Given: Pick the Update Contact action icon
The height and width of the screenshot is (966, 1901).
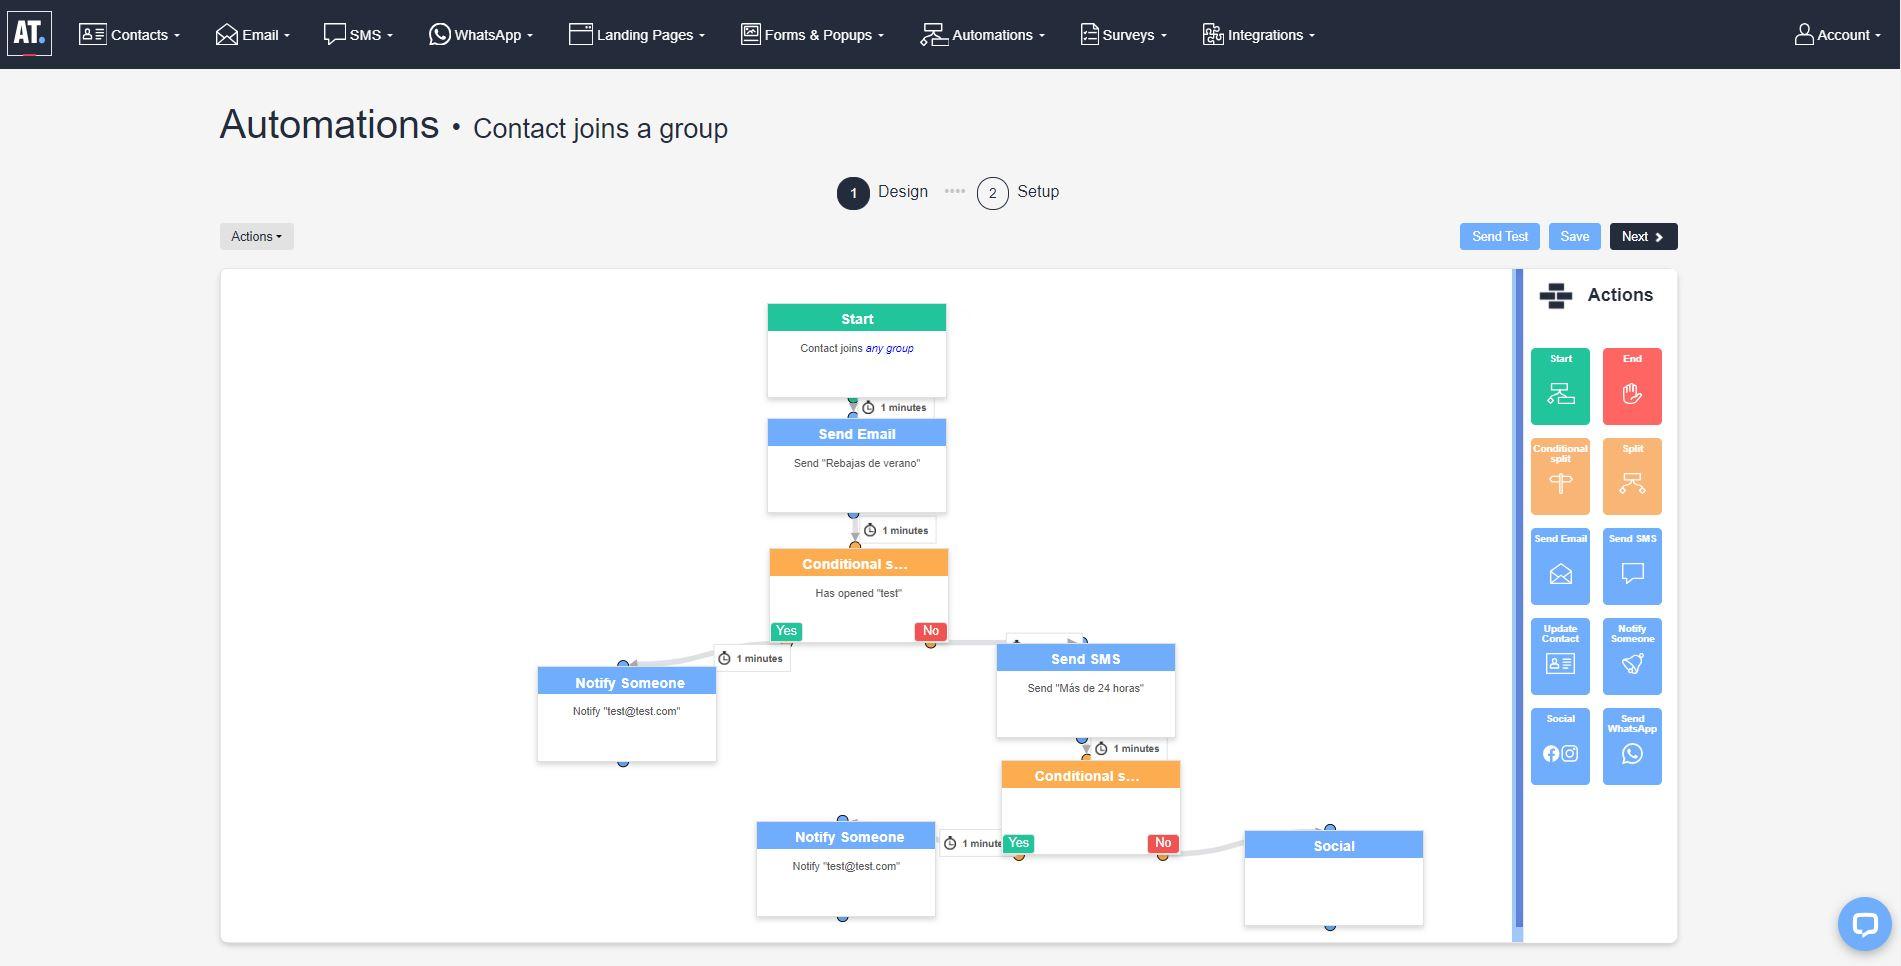Looking at the screenshot, I should point(1560,656).
